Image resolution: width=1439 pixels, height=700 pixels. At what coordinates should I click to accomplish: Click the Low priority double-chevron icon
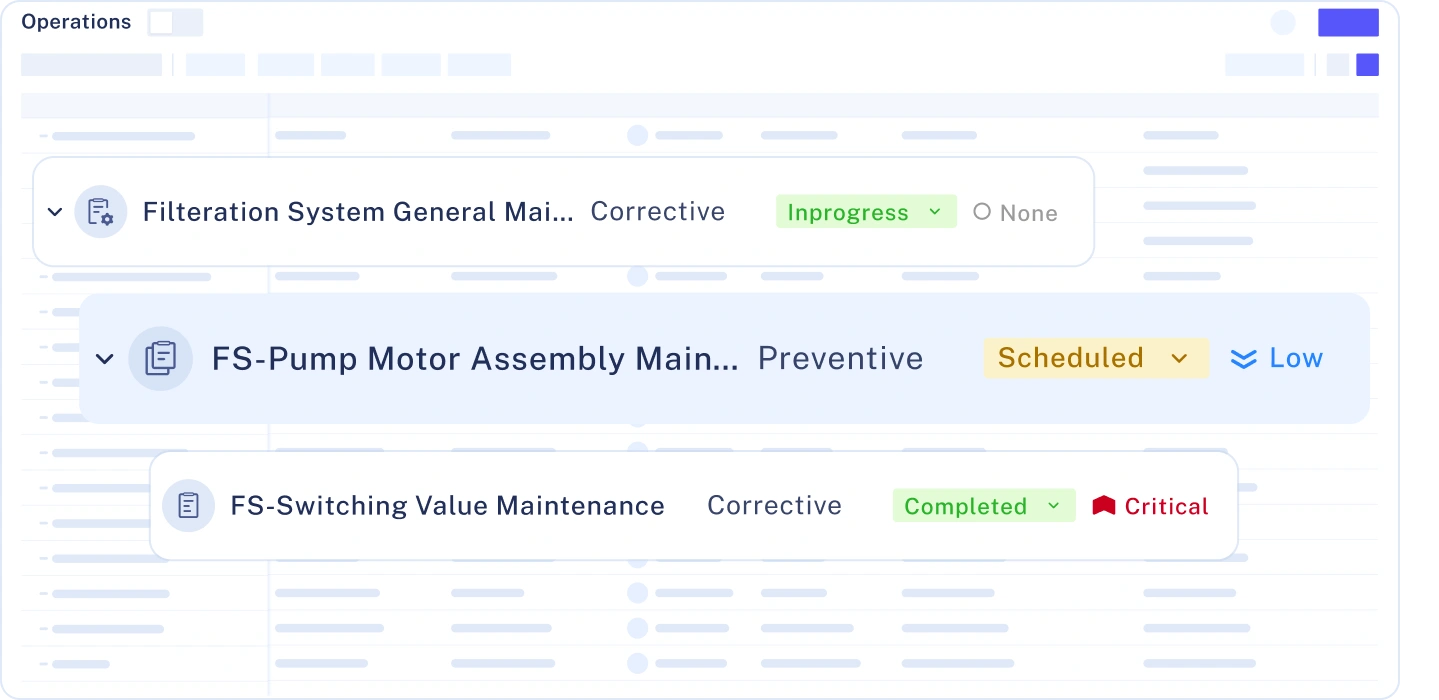pos(1243,359)
